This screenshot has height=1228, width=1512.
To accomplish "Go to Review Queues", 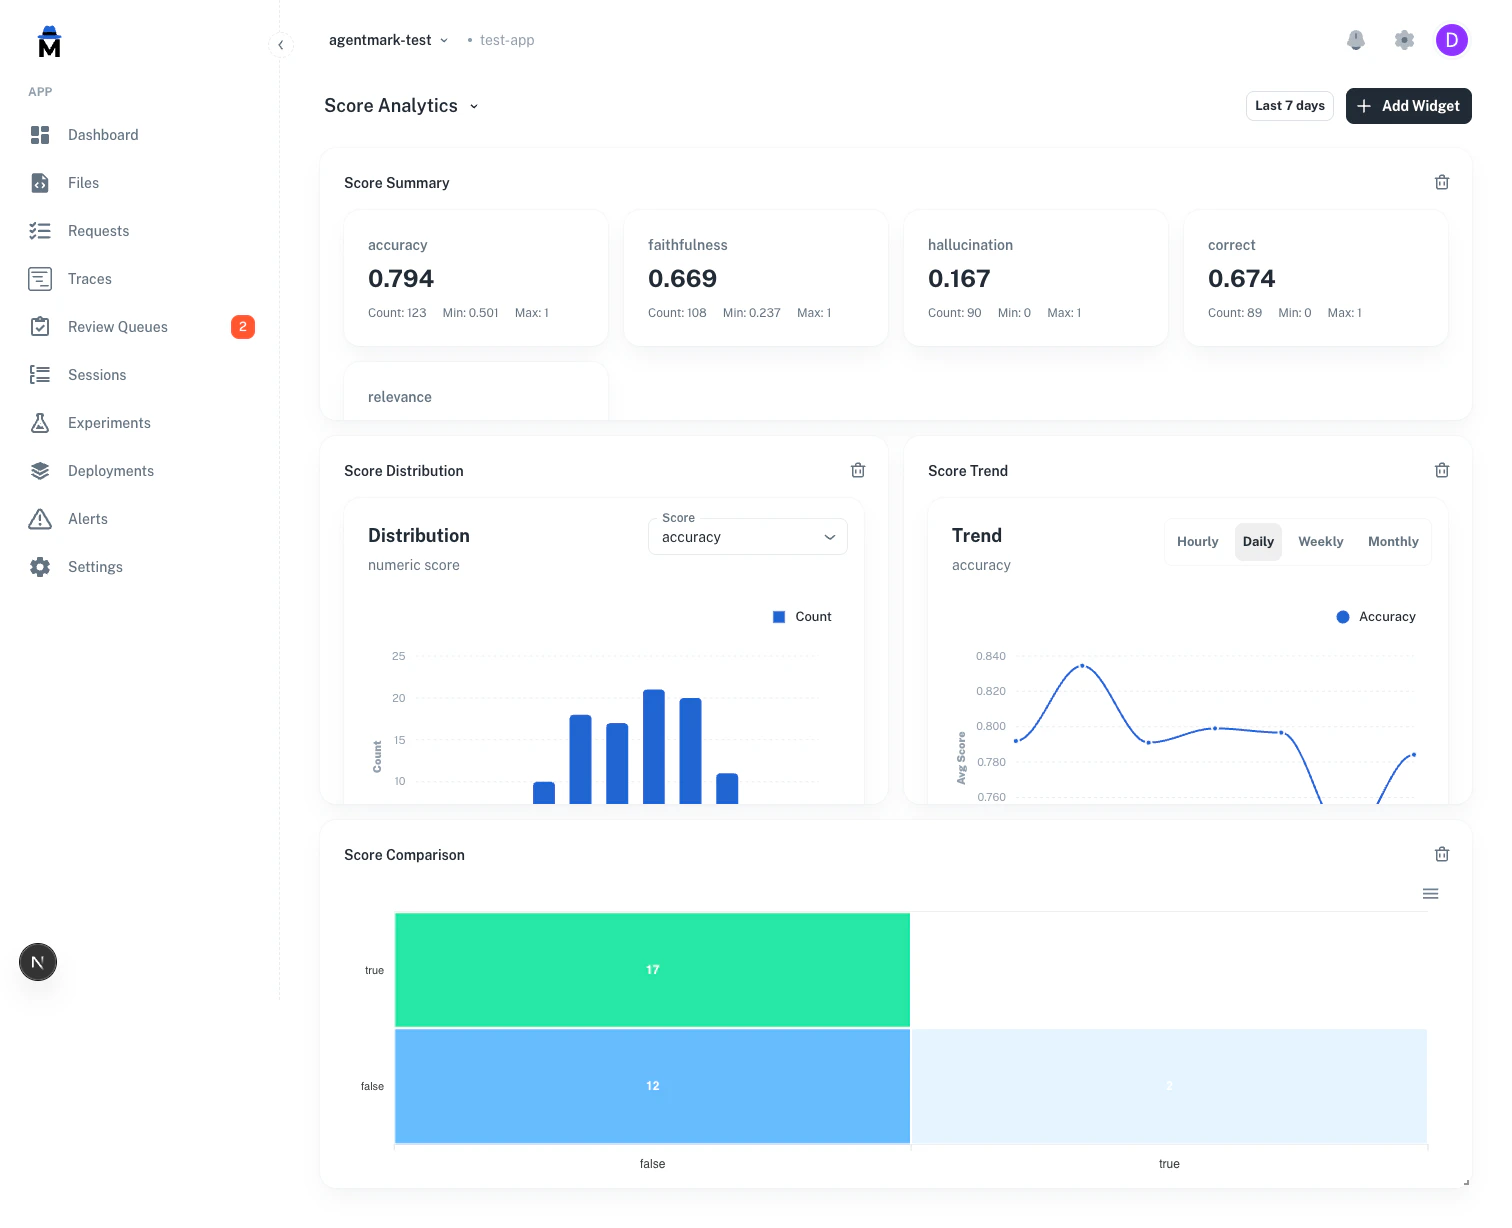I will pos(118,327).
